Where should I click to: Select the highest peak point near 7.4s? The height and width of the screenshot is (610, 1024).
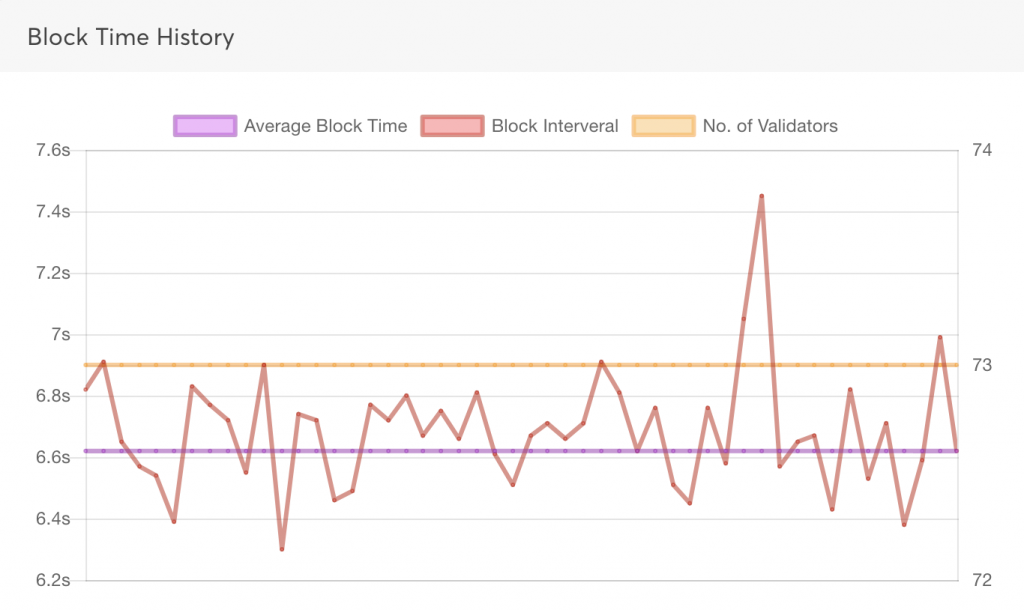[762, 196]
